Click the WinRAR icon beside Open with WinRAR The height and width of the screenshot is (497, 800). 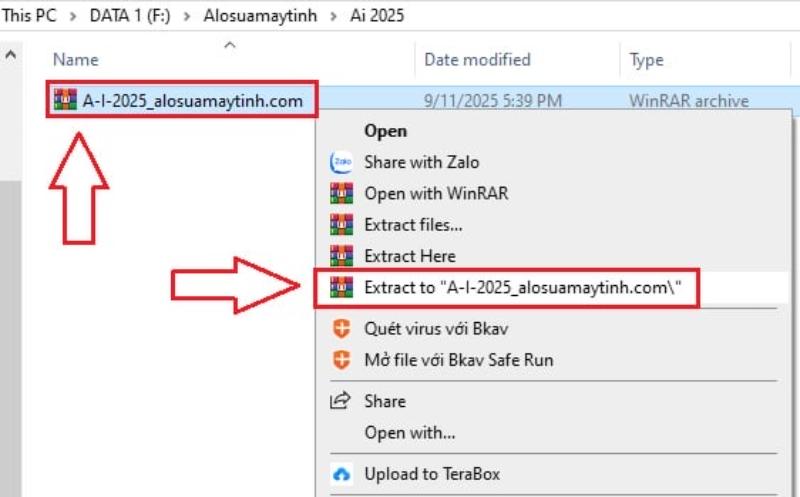coord(342,193)
